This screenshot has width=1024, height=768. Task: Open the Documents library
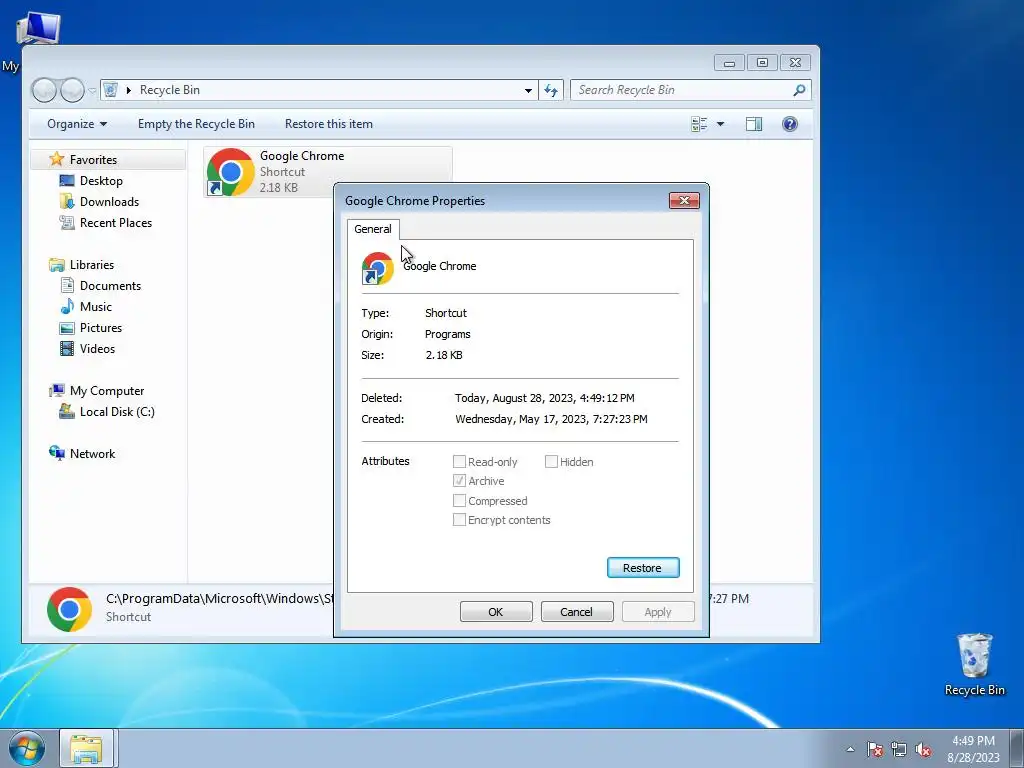pyautogui.click(x=110, y=285)
